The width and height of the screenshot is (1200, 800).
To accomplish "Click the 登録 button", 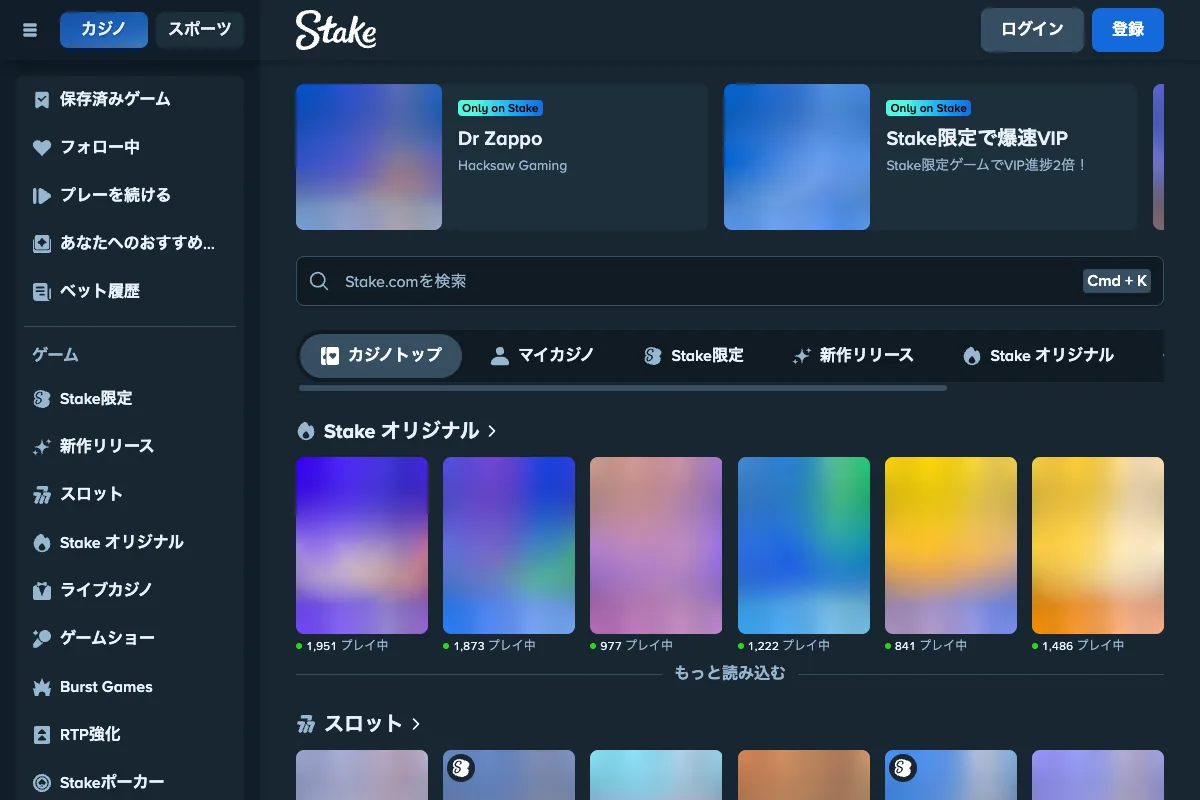I will (1128, 30).
